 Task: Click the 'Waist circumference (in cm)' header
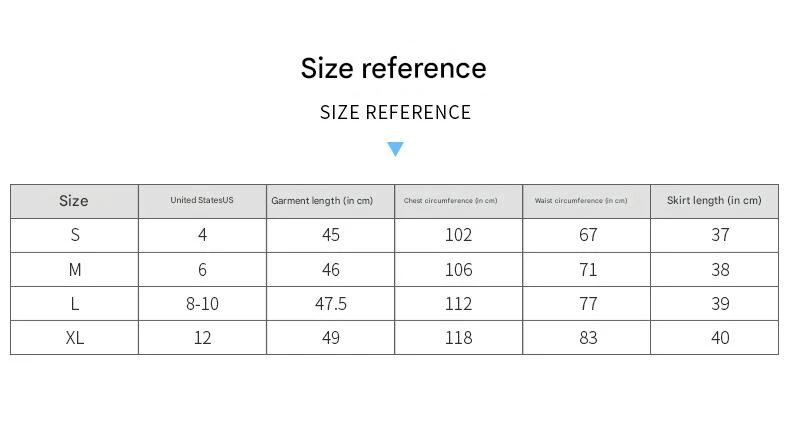pyautogui.click(x=581, y=201)
